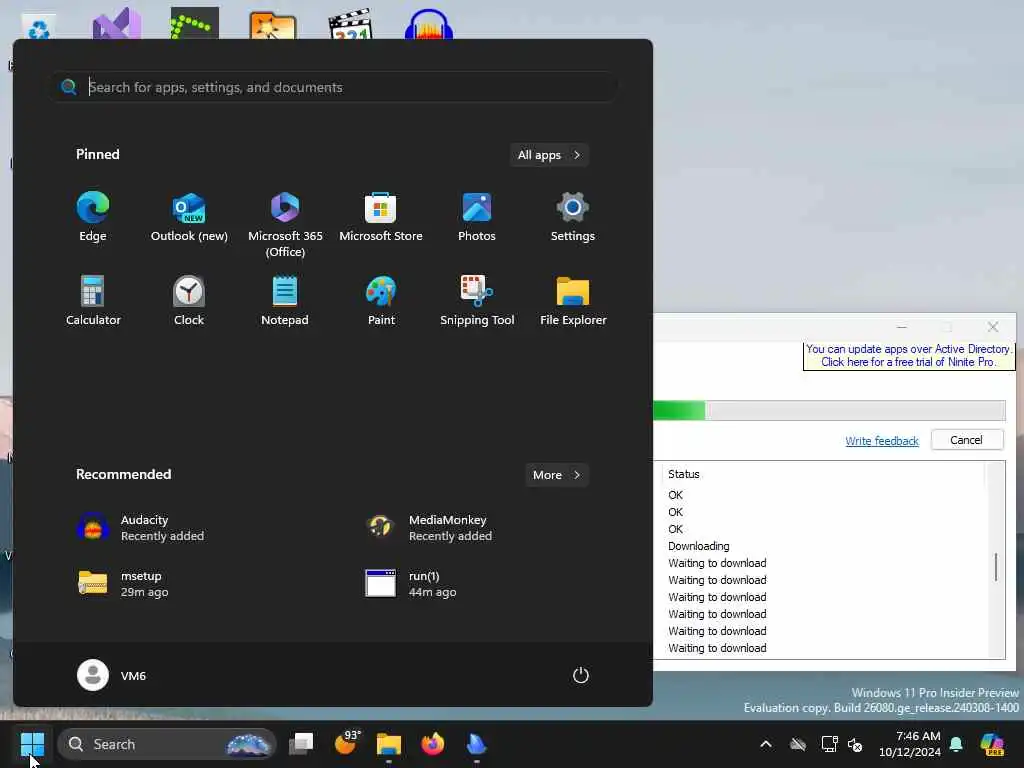1024x768 pixels.
Task: Cancel the Ninite installation
Action: (967, 440)
